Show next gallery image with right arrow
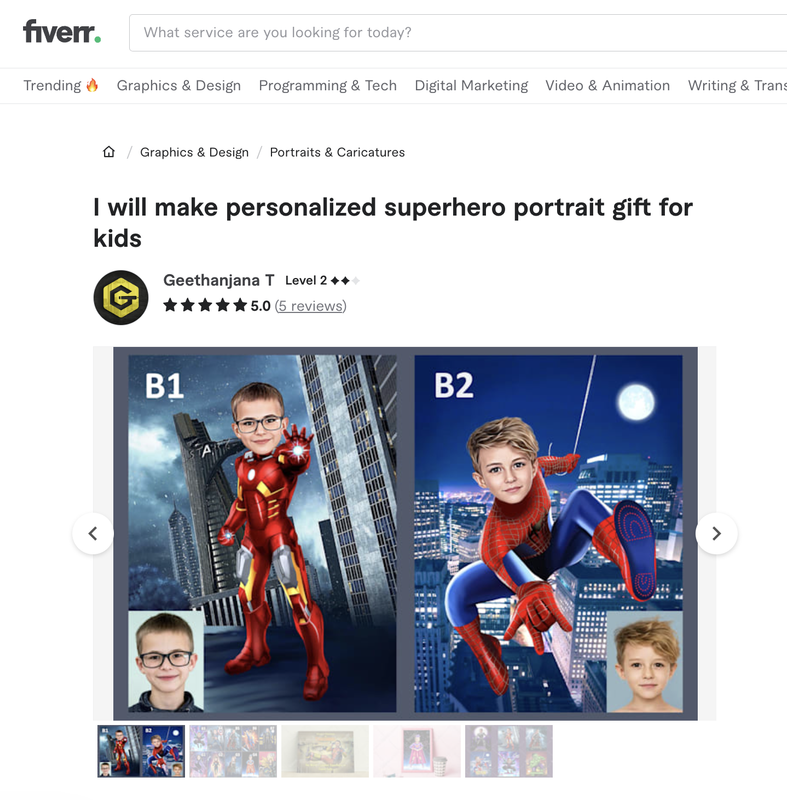The height and width of the screenshot is (800, 787). 717,534
